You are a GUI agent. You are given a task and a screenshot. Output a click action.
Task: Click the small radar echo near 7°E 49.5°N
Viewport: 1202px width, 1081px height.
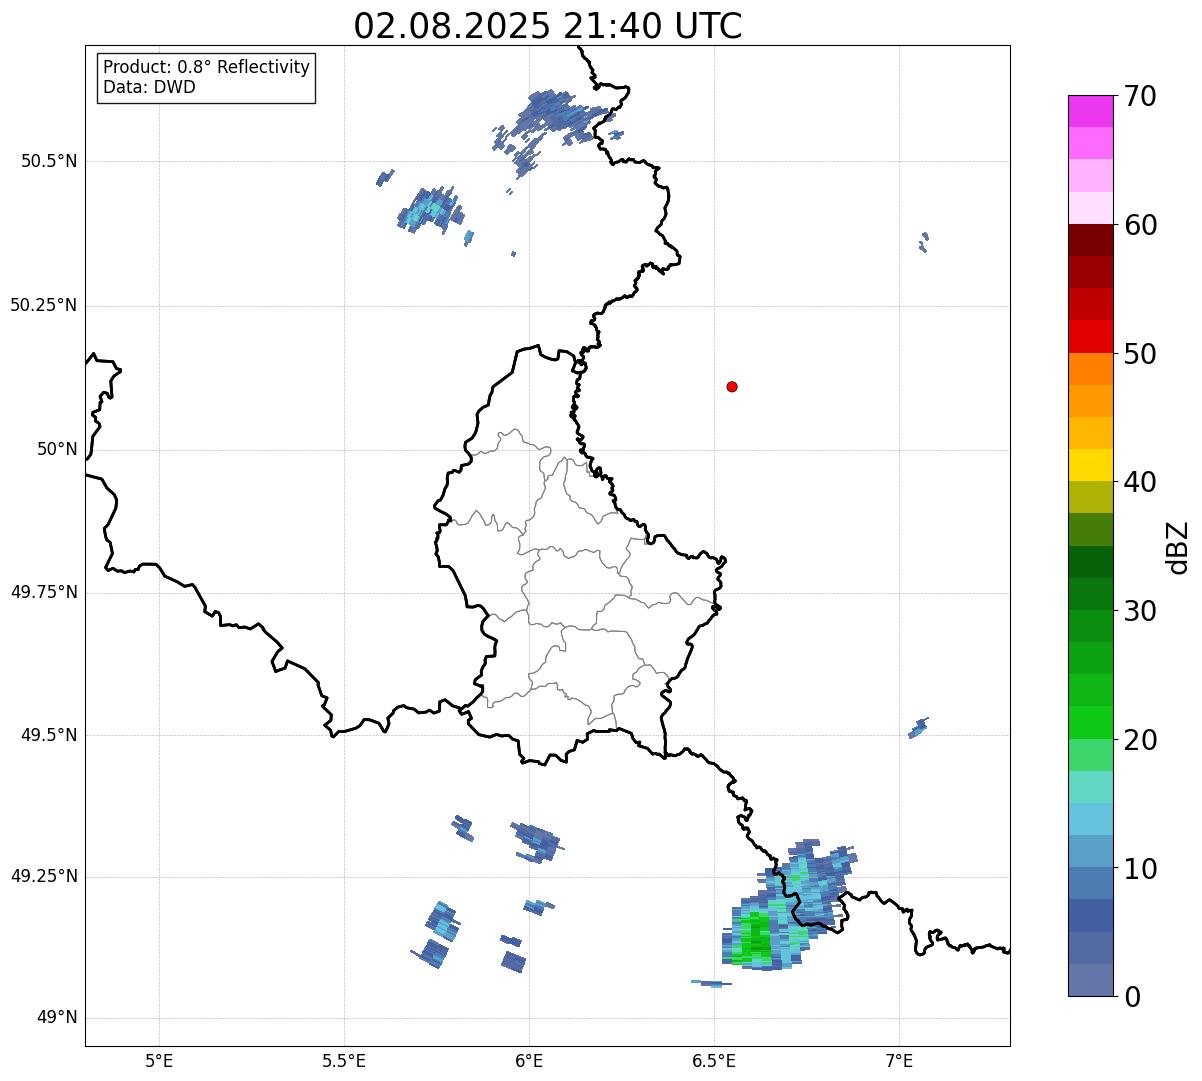click(918, 728)
